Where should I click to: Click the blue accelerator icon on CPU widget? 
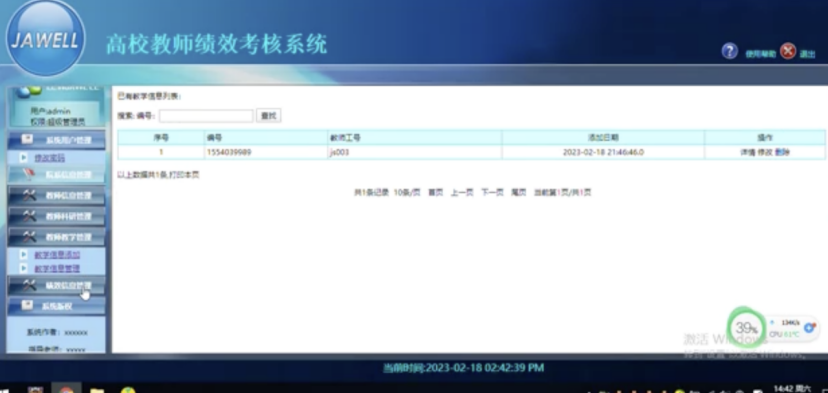(809, 328)
